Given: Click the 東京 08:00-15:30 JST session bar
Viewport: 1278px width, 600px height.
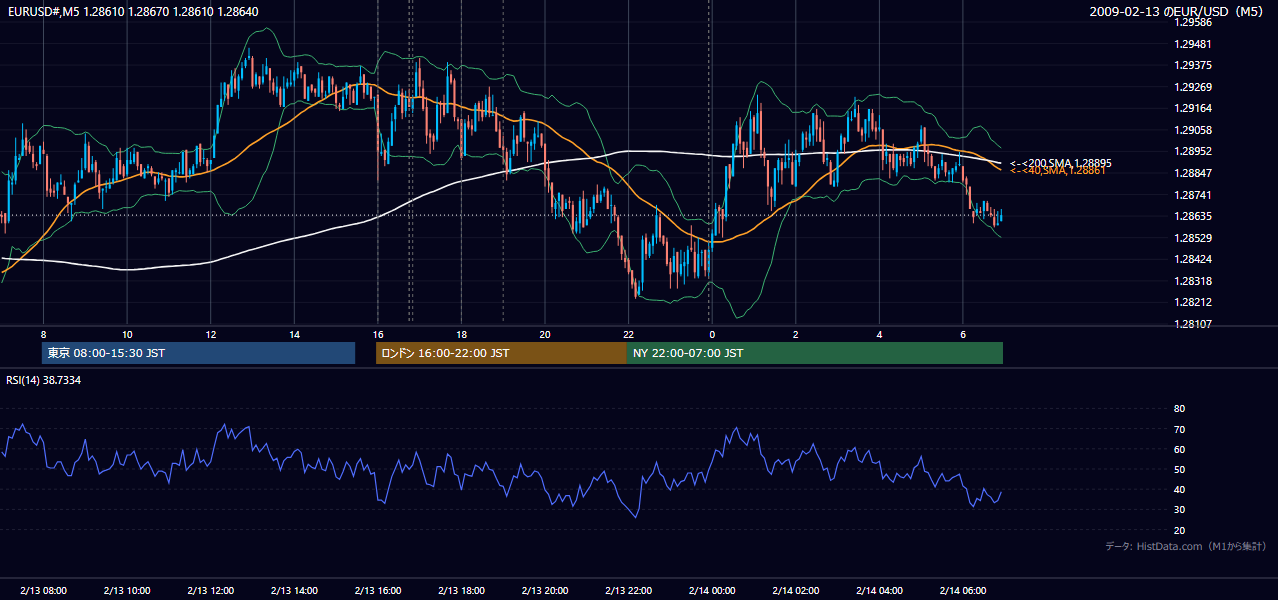Looking at the screenshot, I should coord(198,353).
